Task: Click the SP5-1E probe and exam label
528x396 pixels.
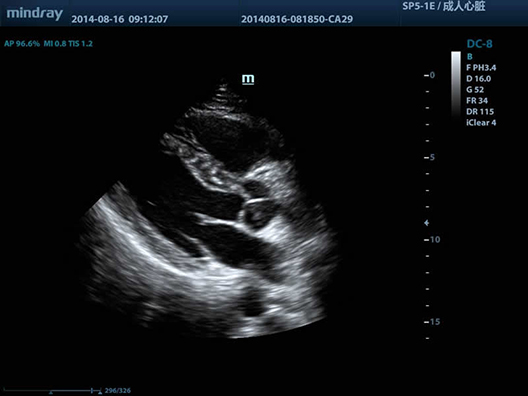Action: 444,6
